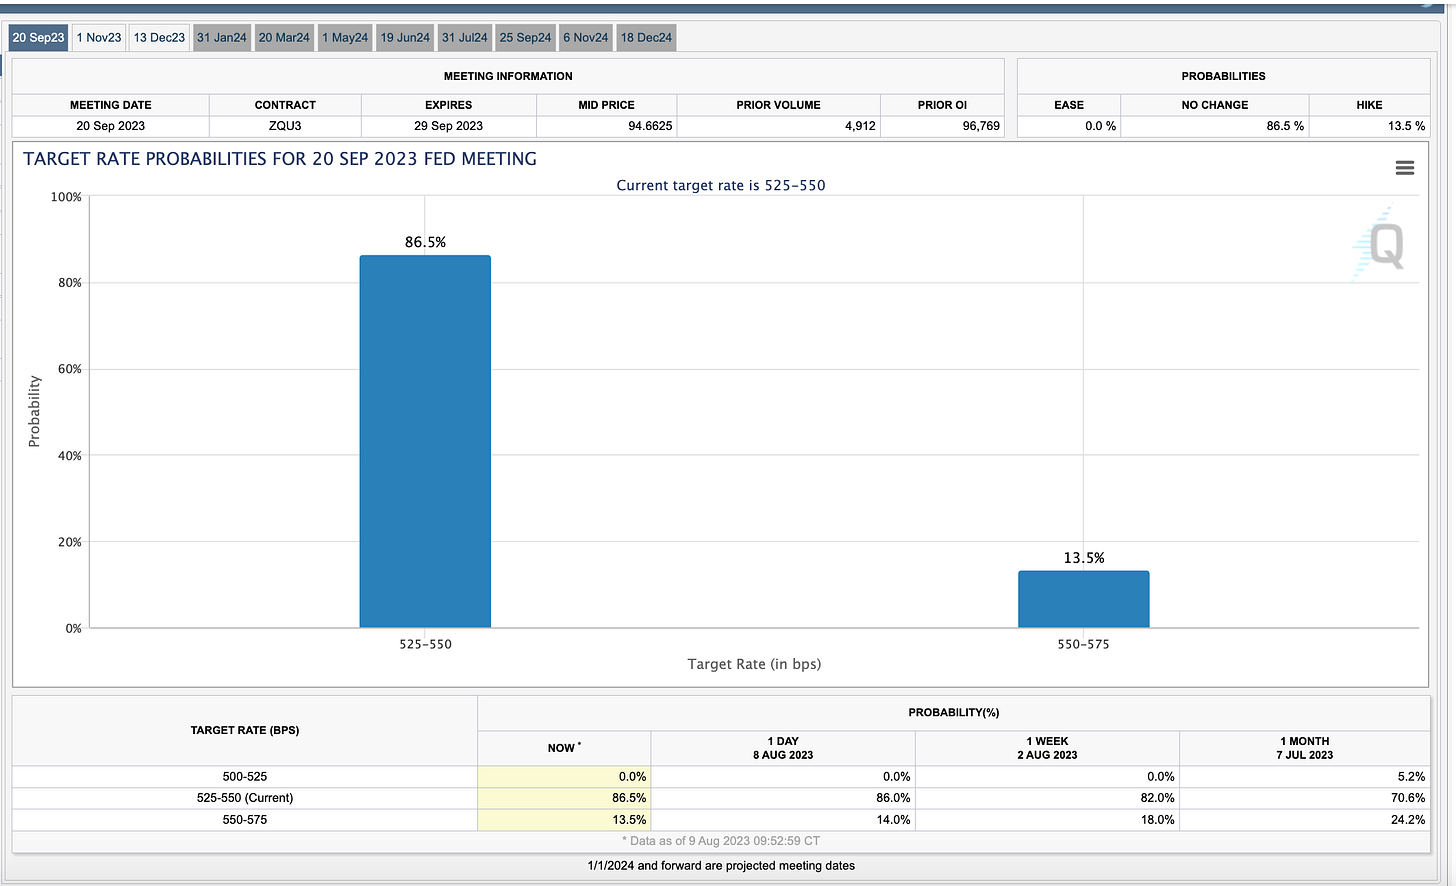Open the chart context menu via hamburger icon
This screenshot has height=886, width=1456.
[1404, 167]
